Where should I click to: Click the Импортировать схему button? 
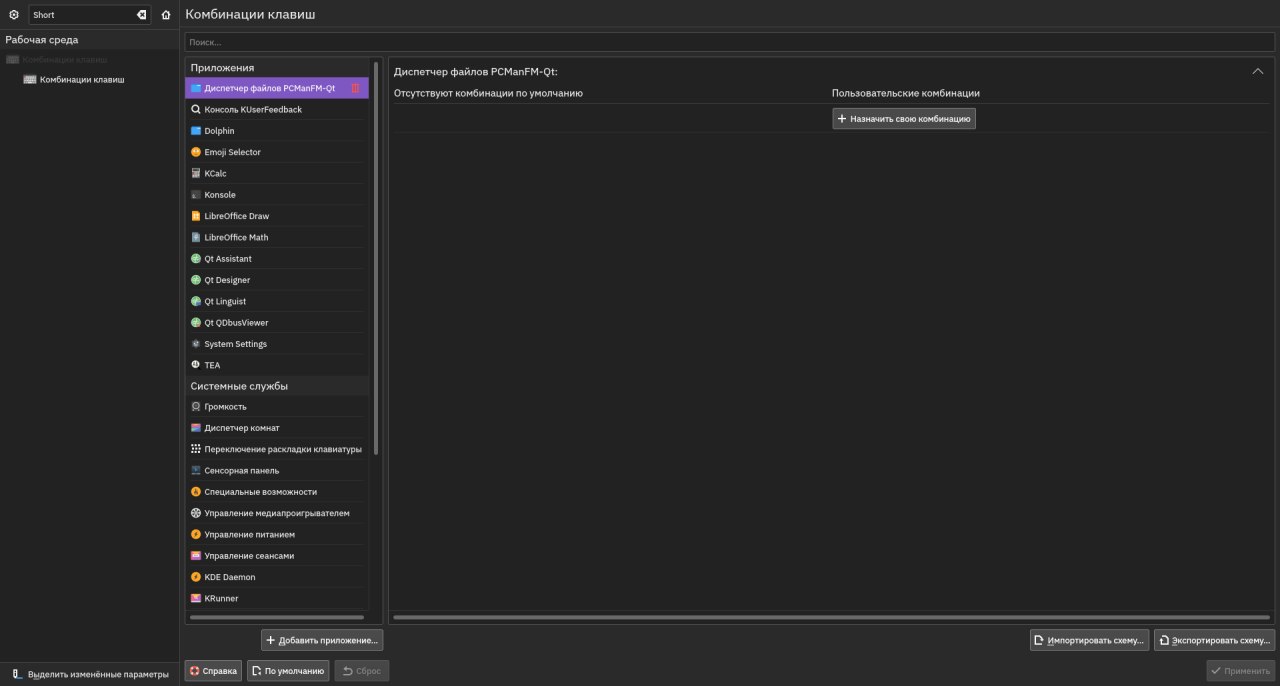coord(1089,640)
